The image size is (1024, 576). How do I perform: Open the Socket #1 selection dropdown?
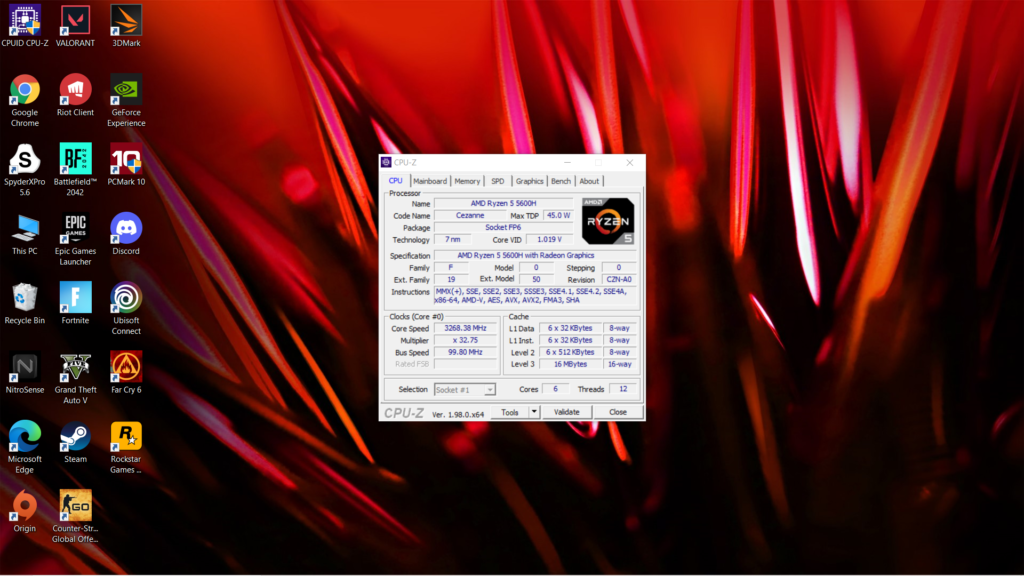point(464,390)
